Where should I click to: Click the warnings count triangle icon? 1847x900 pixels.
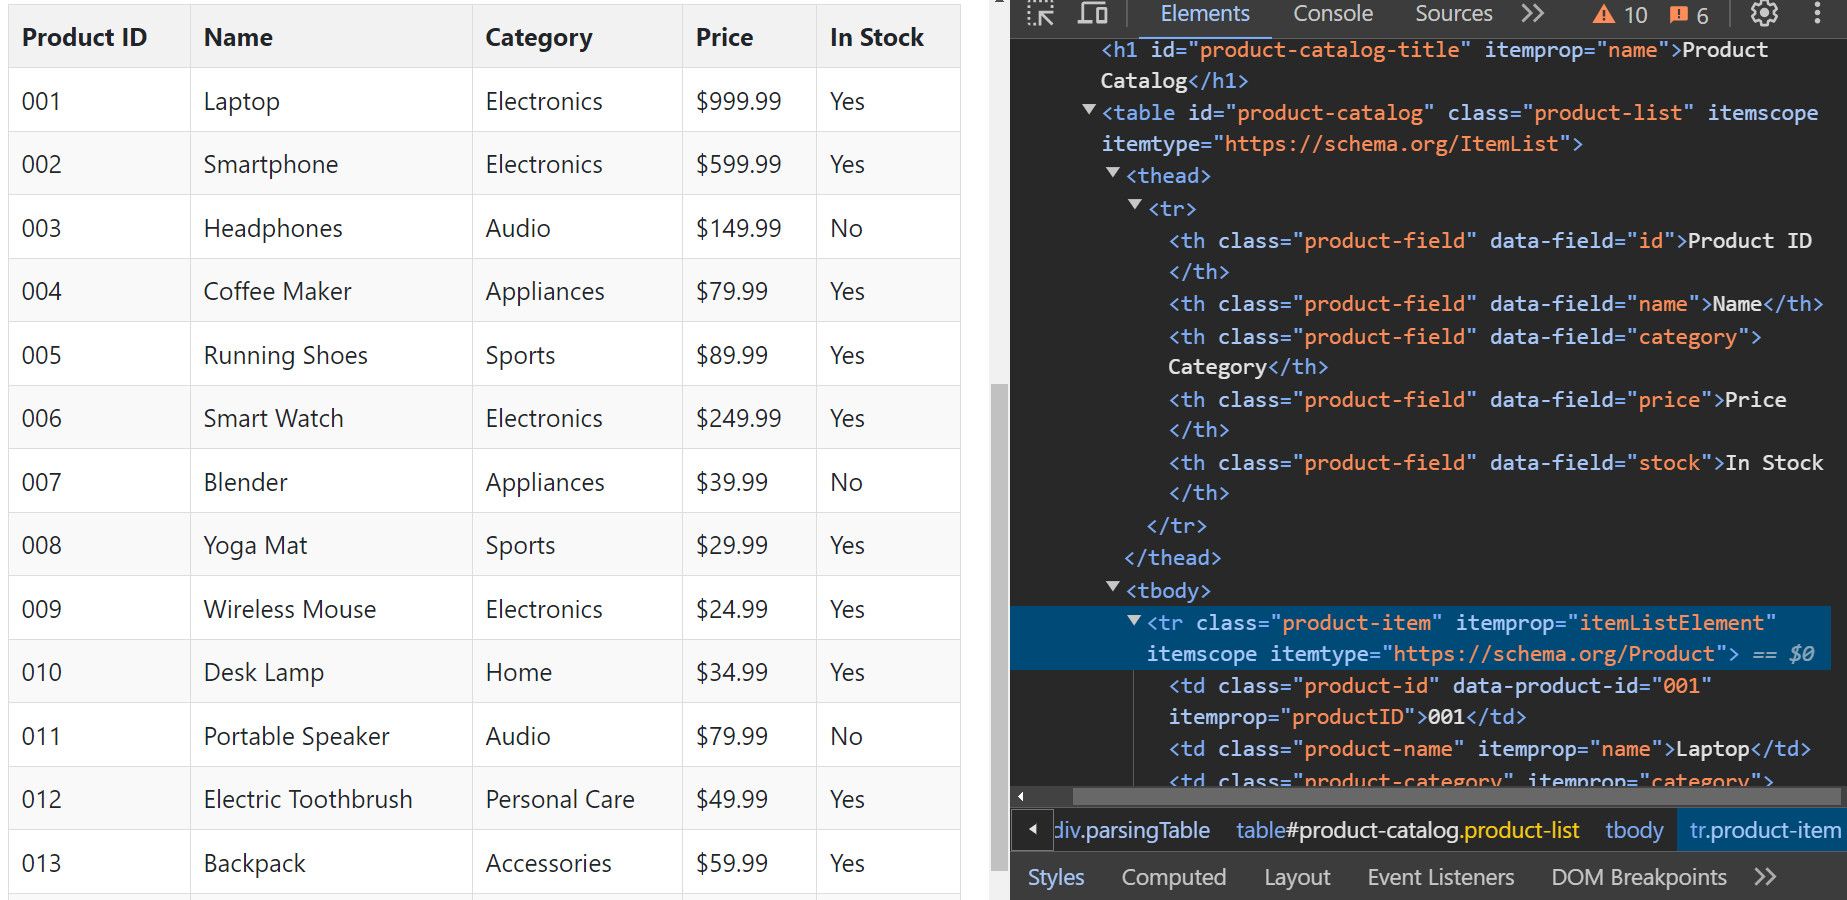pyautogui.click(x=1603, y=15)
